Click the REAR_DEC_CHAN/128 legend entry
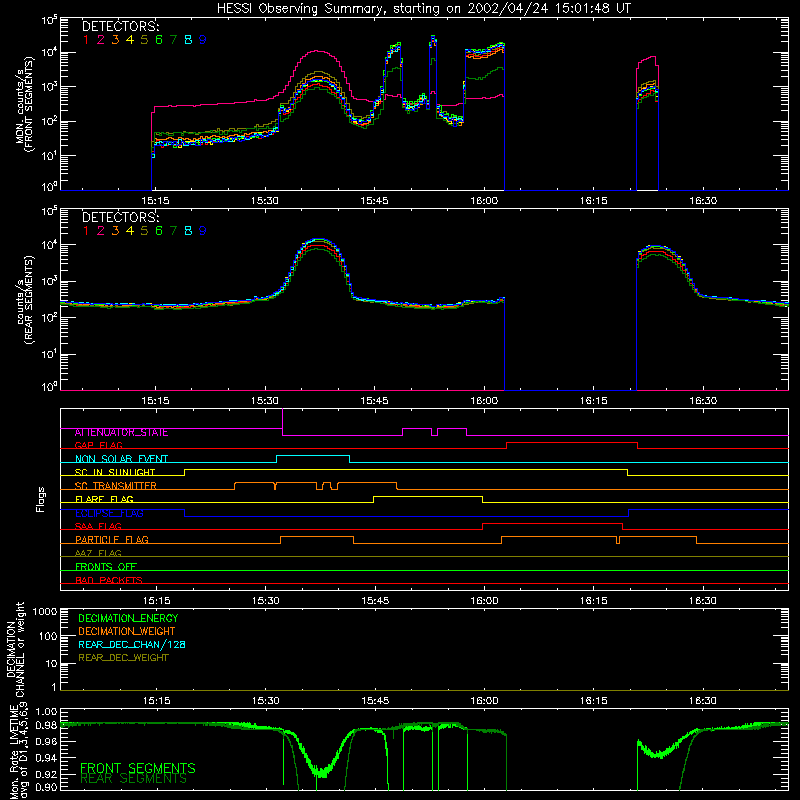Viewport: 800px width, 800px height. 132,645
